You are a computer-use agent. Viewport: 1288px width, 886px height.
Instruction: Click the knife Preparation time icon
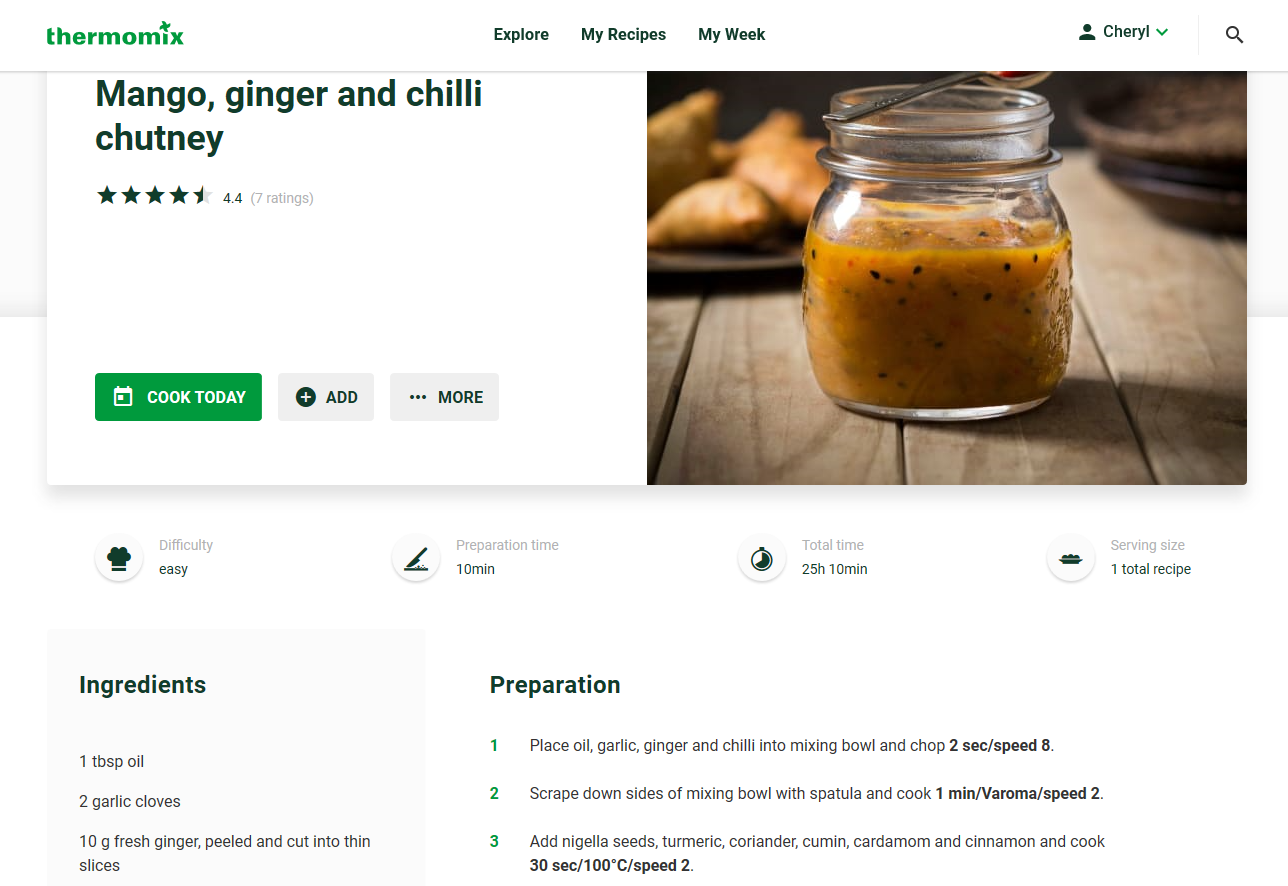[x=416, y=558]
